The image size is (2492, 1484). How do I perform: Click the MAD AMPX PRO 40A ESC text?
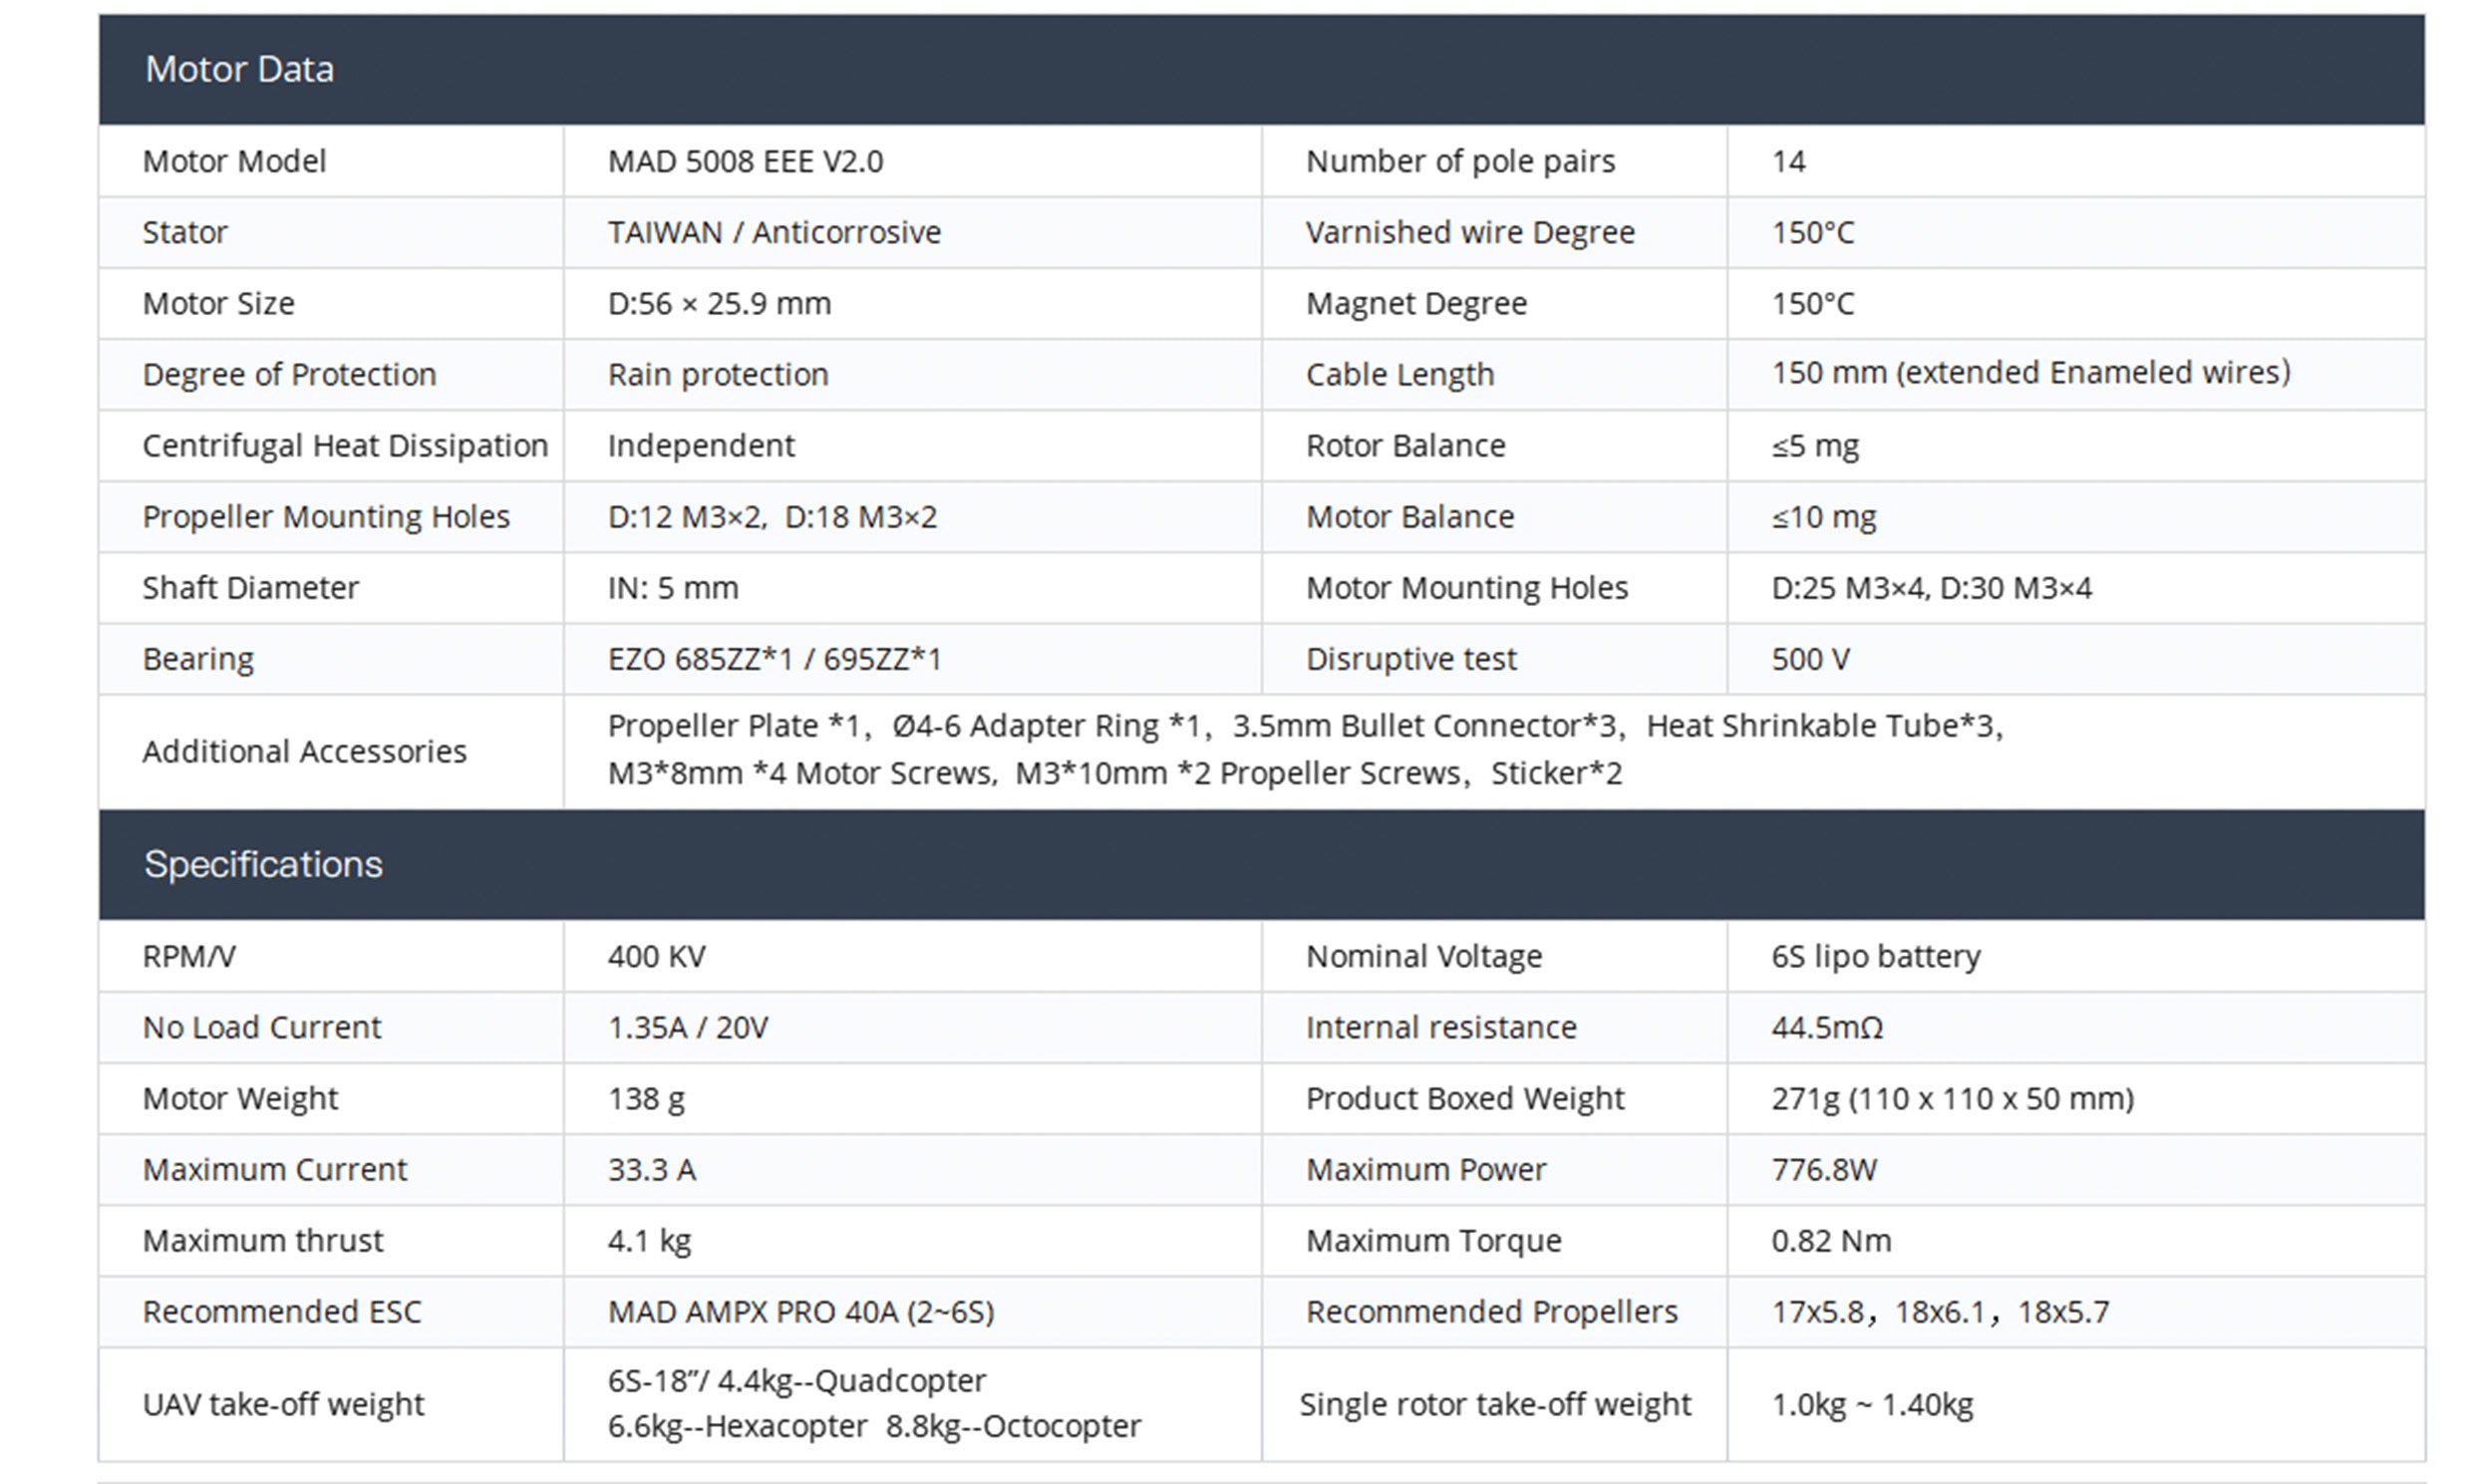801,1311
